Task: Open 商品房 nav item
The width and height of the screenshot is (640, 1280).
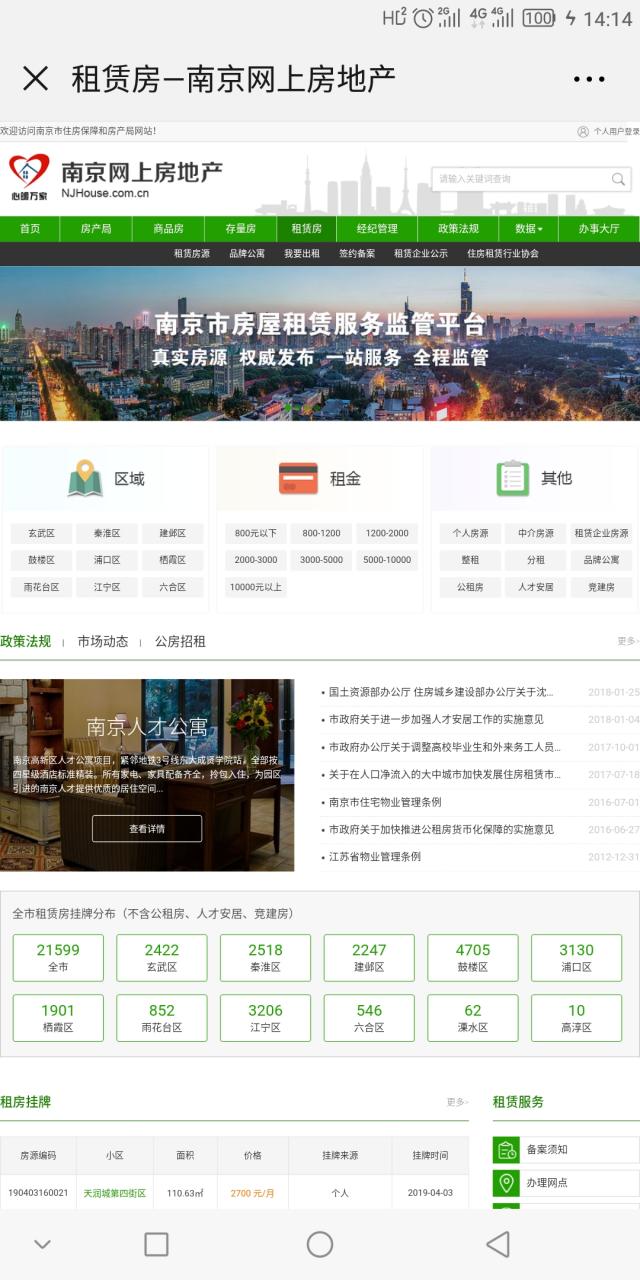Action: click(x=168, y=228)
